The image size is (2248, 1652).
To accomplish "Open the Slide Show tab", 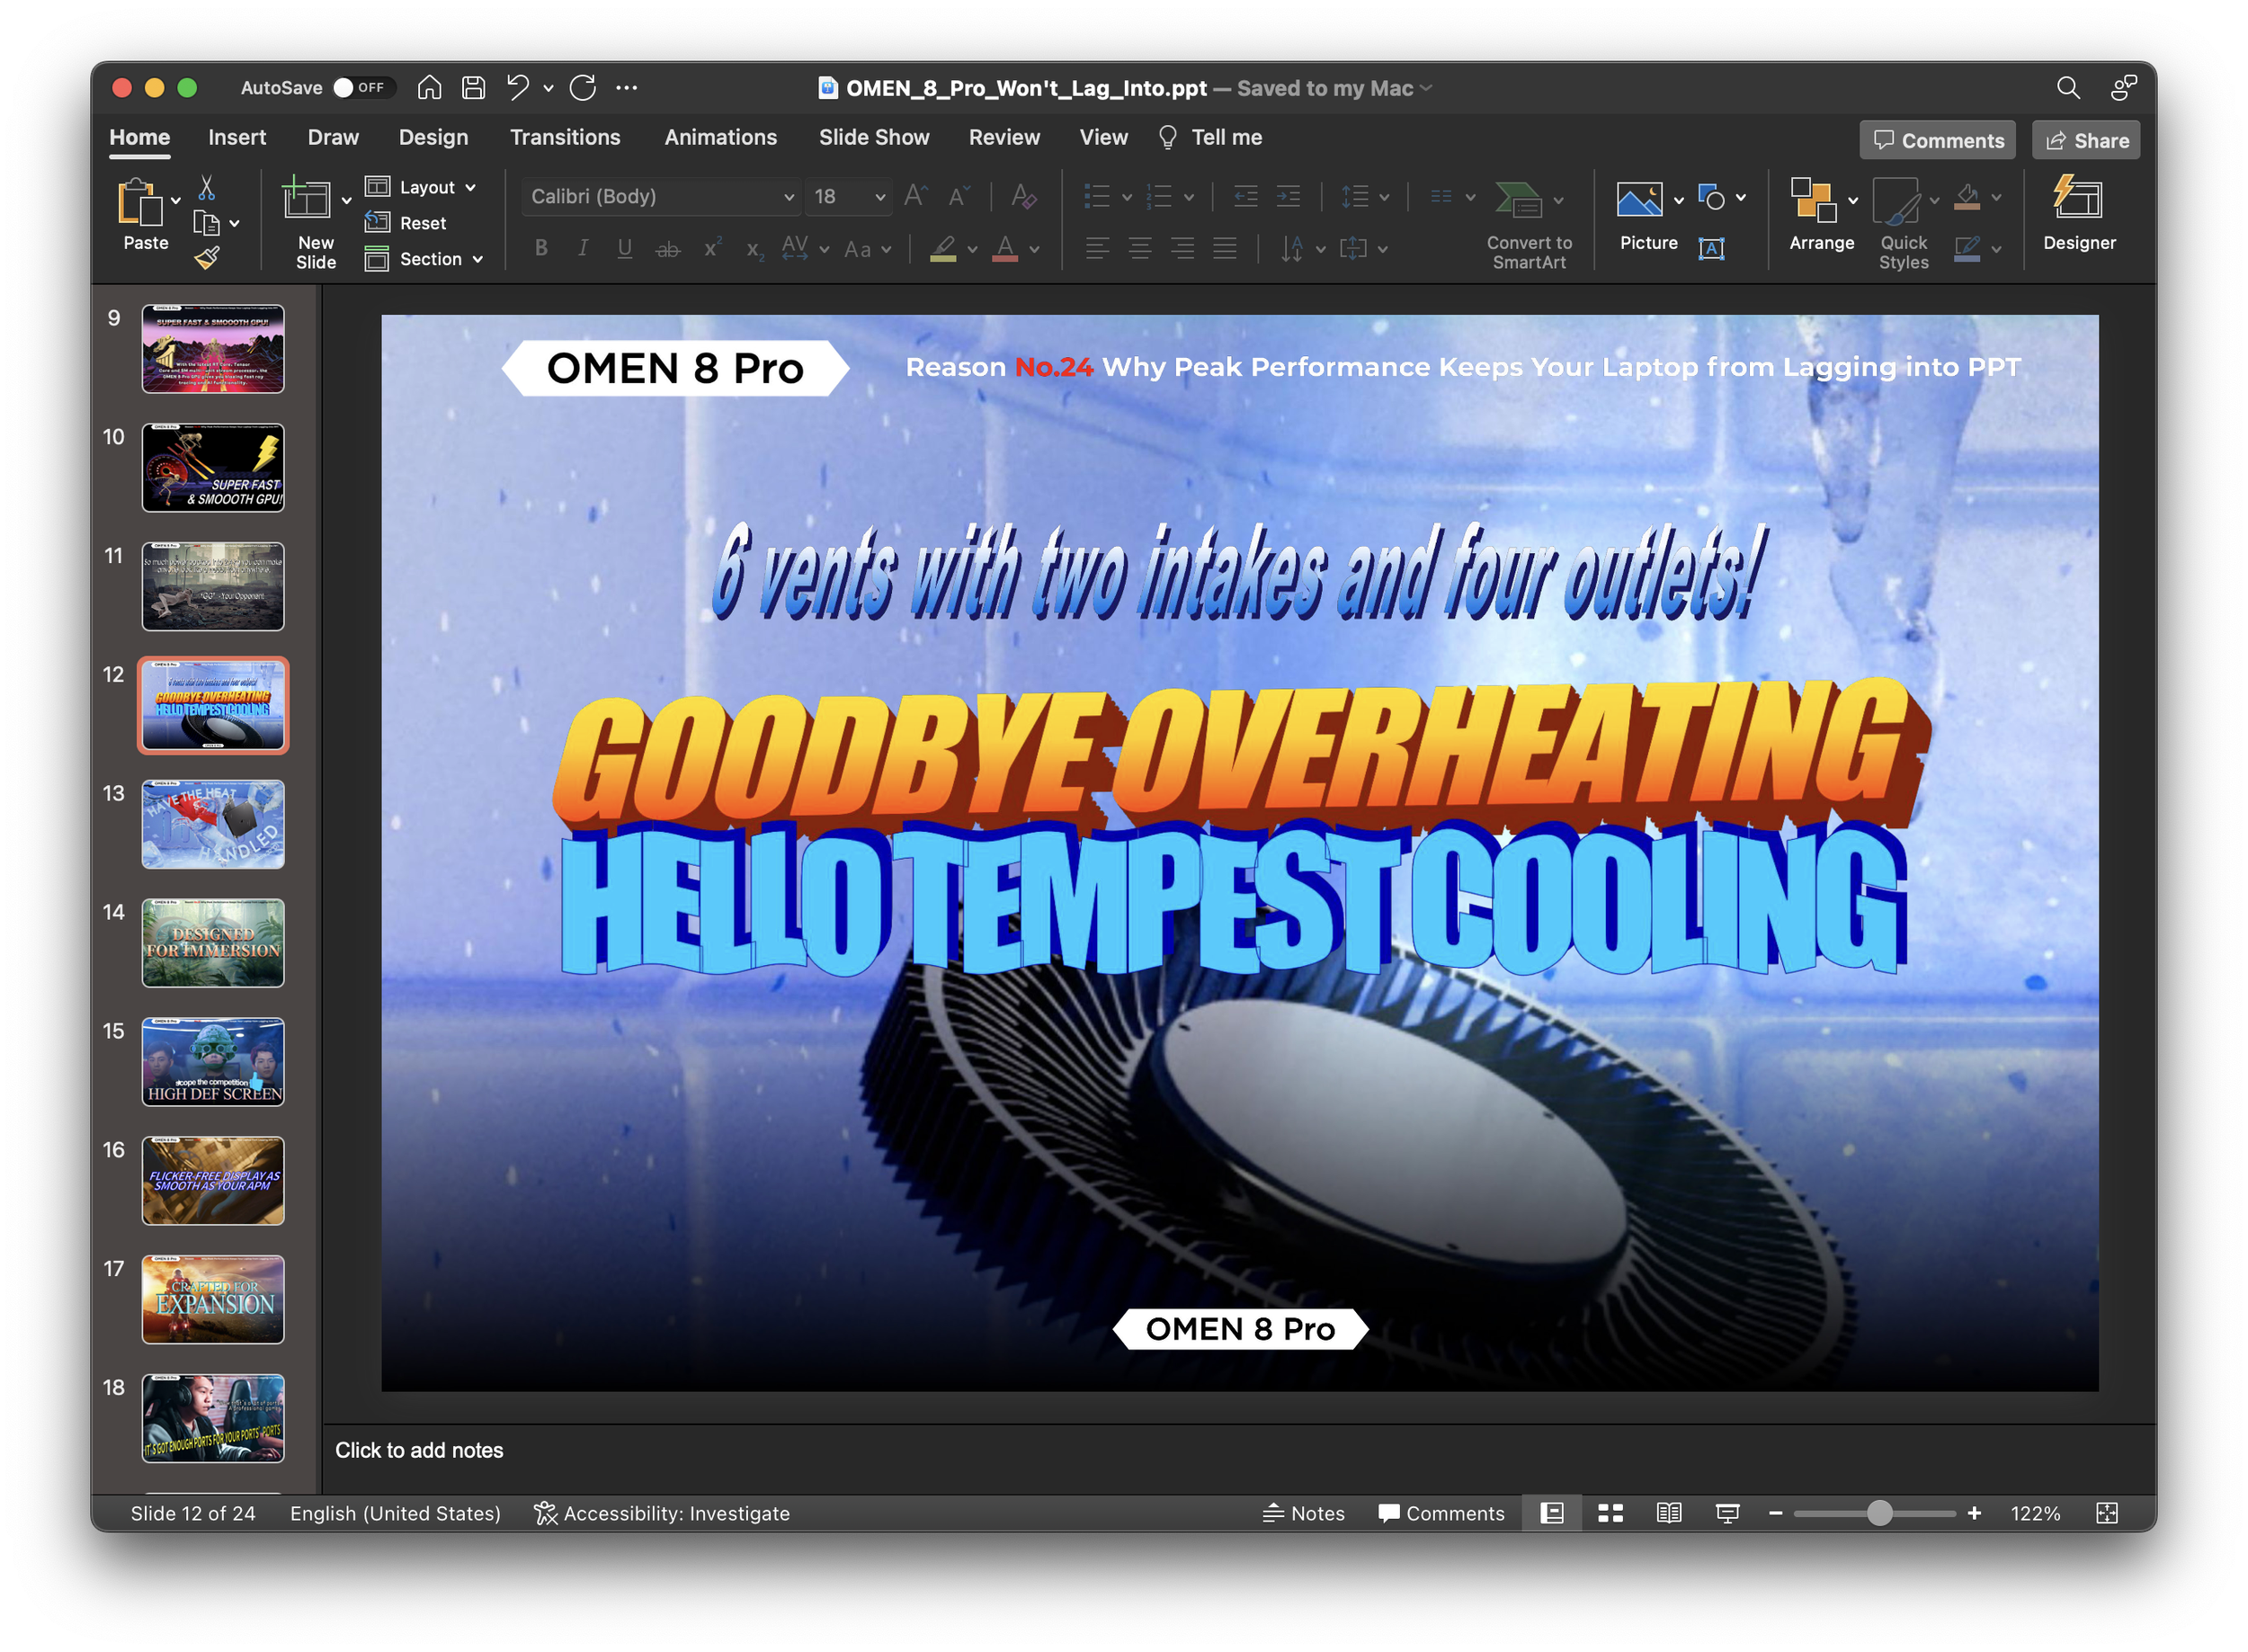I will click(x=874, y=137).
